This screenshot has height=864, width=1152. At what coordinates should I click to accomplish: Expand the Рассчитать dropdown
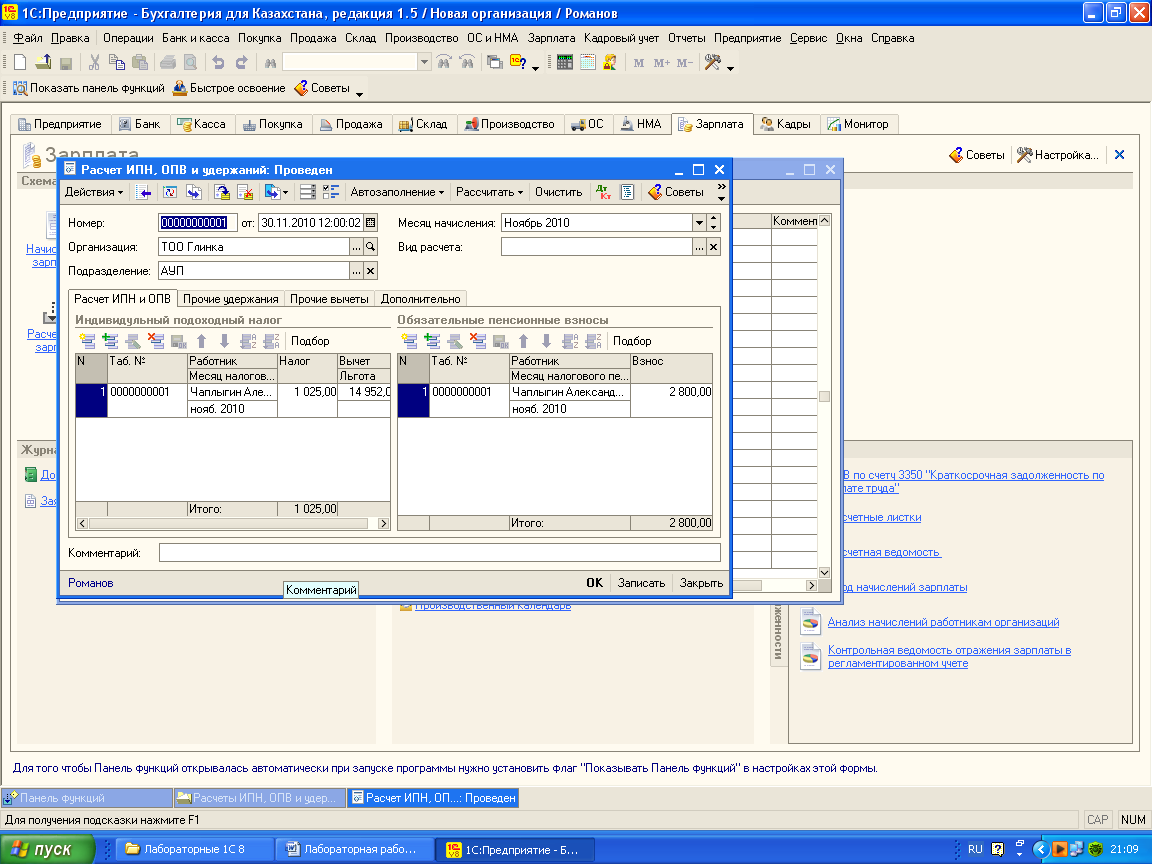pos(489,192)
